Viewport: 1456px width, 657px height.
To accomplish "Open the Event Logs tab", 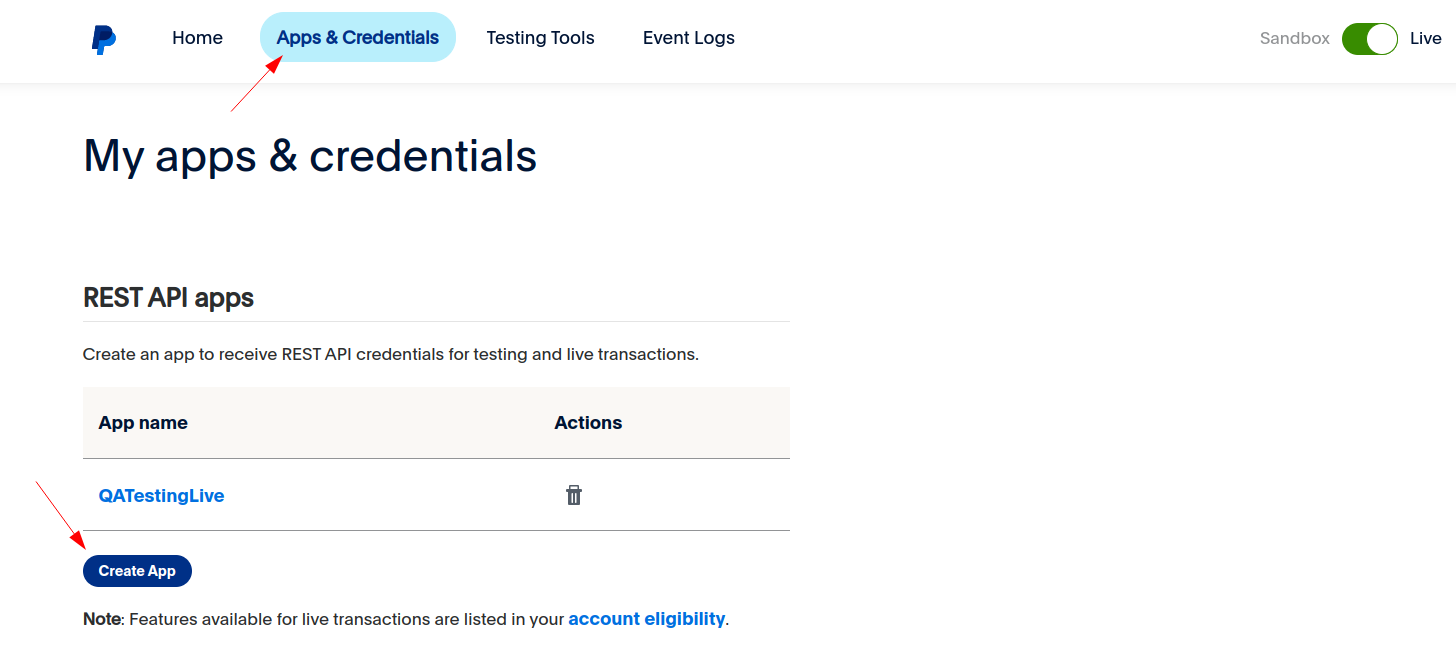I will [689, 38].
